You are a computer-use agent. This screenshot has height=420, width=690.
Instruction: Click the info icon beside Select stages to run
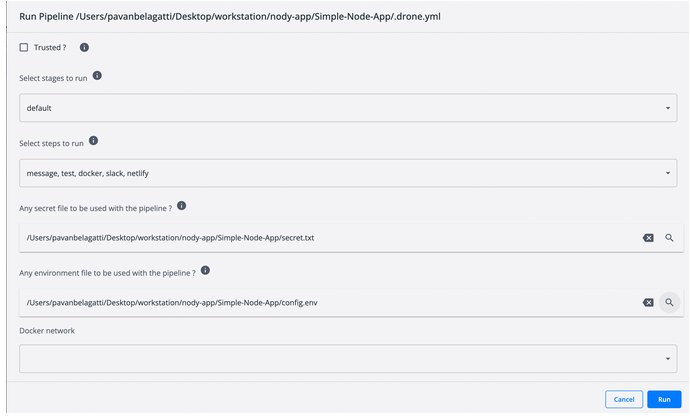97,76
